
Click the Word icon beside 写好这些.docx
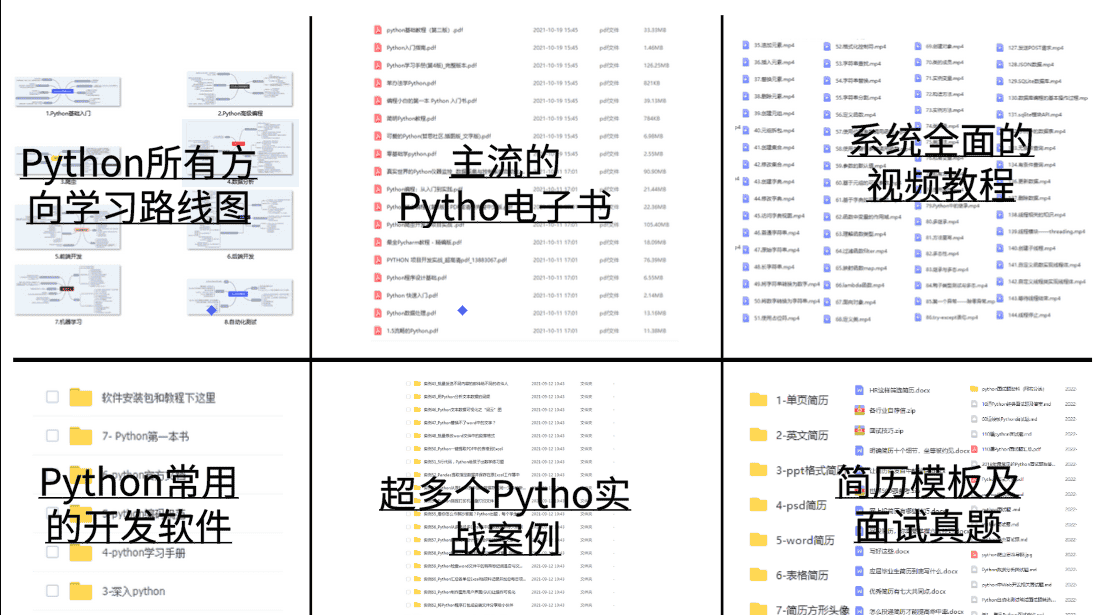click(x=858, y=551)
